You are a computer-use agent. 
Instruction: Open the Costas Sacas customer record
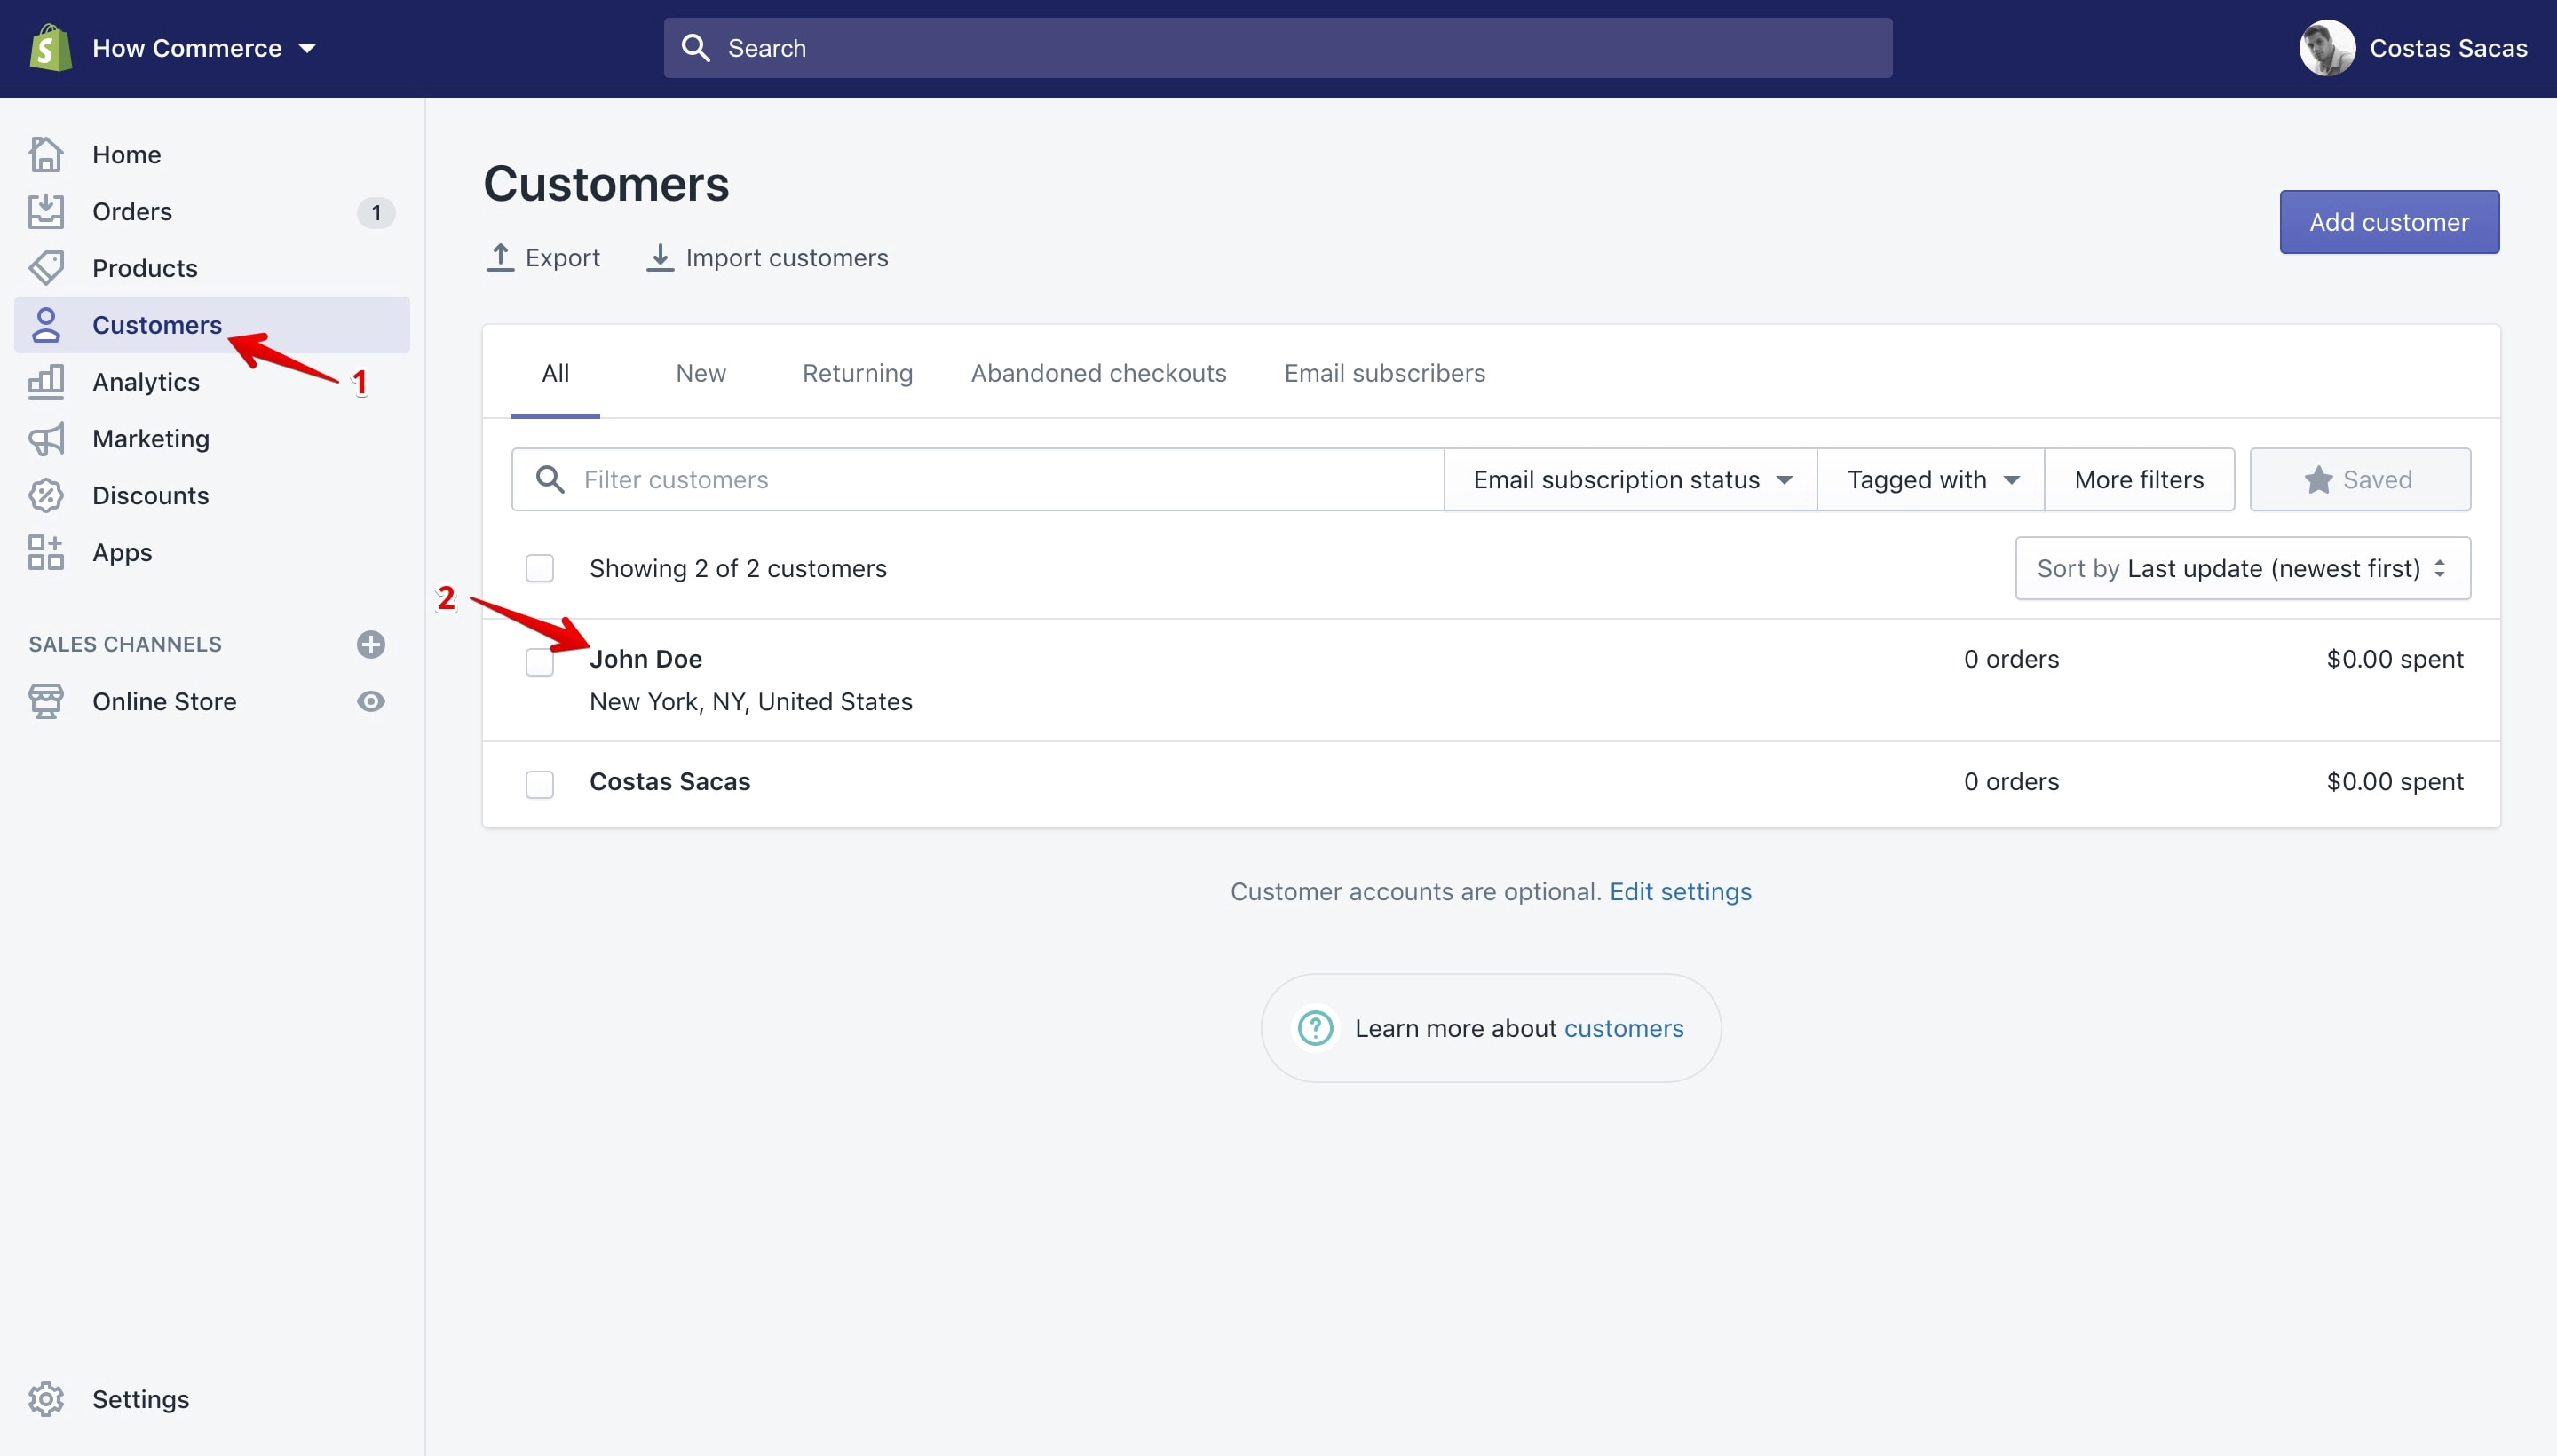tap(669, 781)
